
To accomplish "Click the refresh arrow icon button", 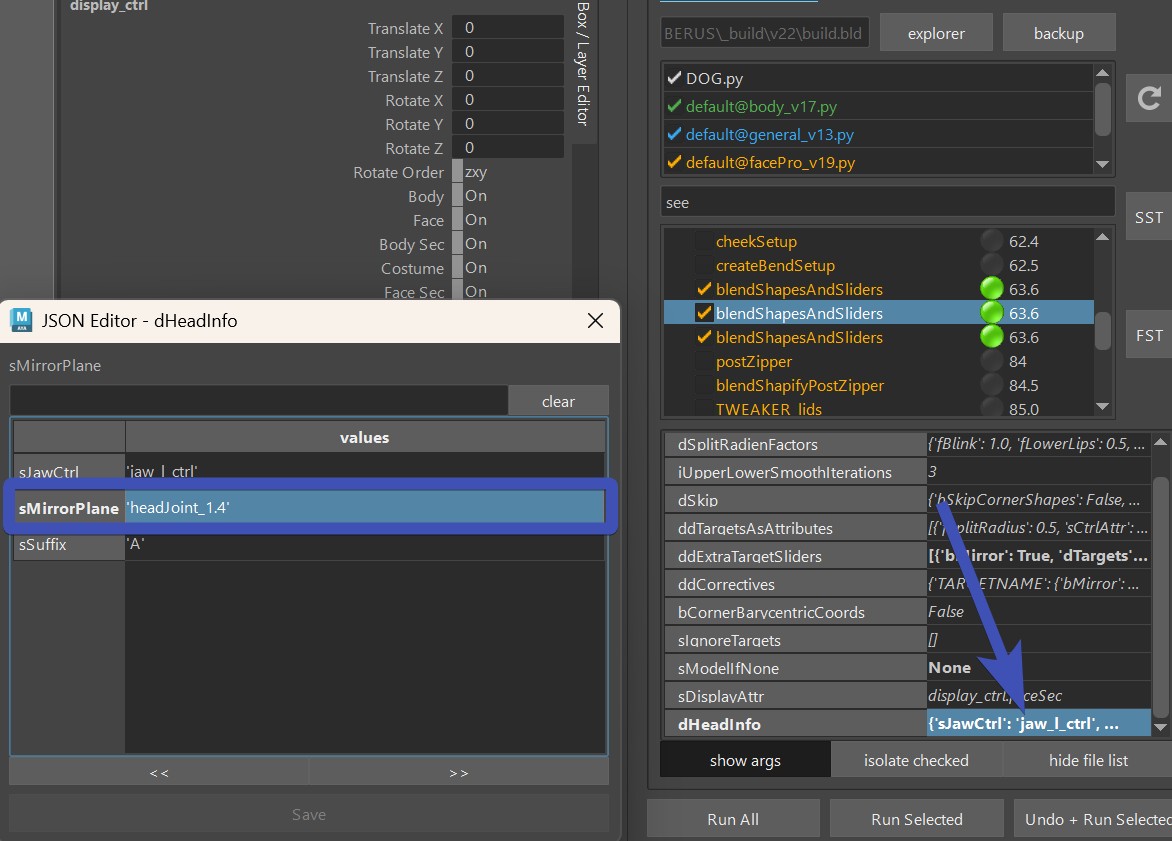I will (1149, 98).
